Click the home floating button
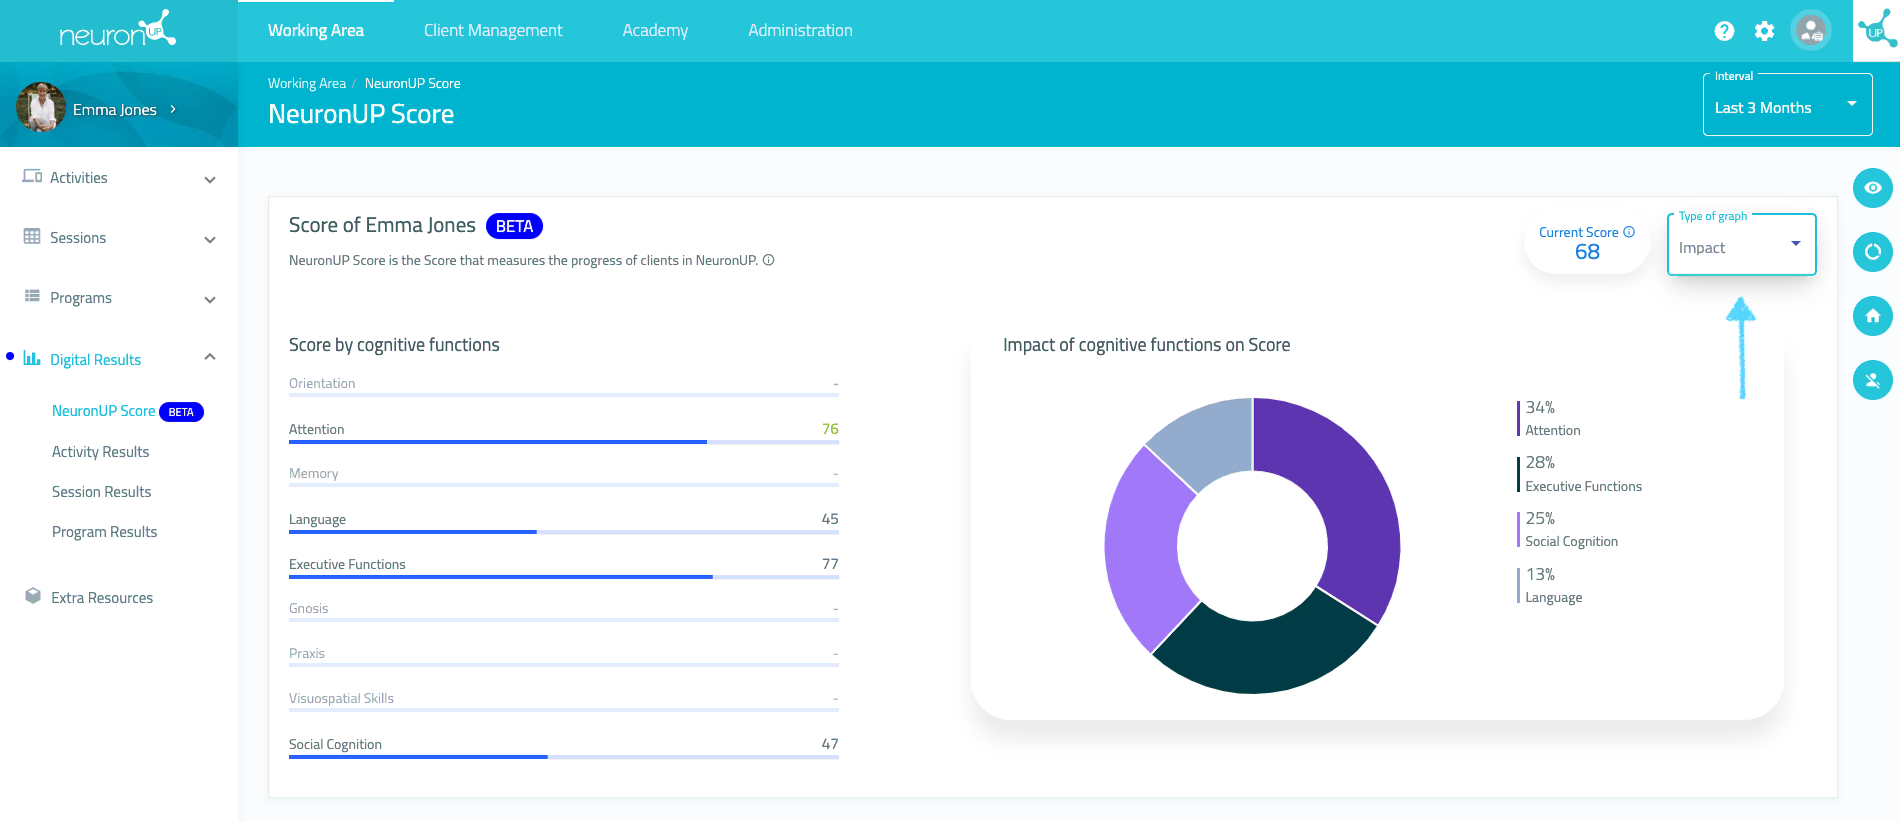 coord(1872,316)
